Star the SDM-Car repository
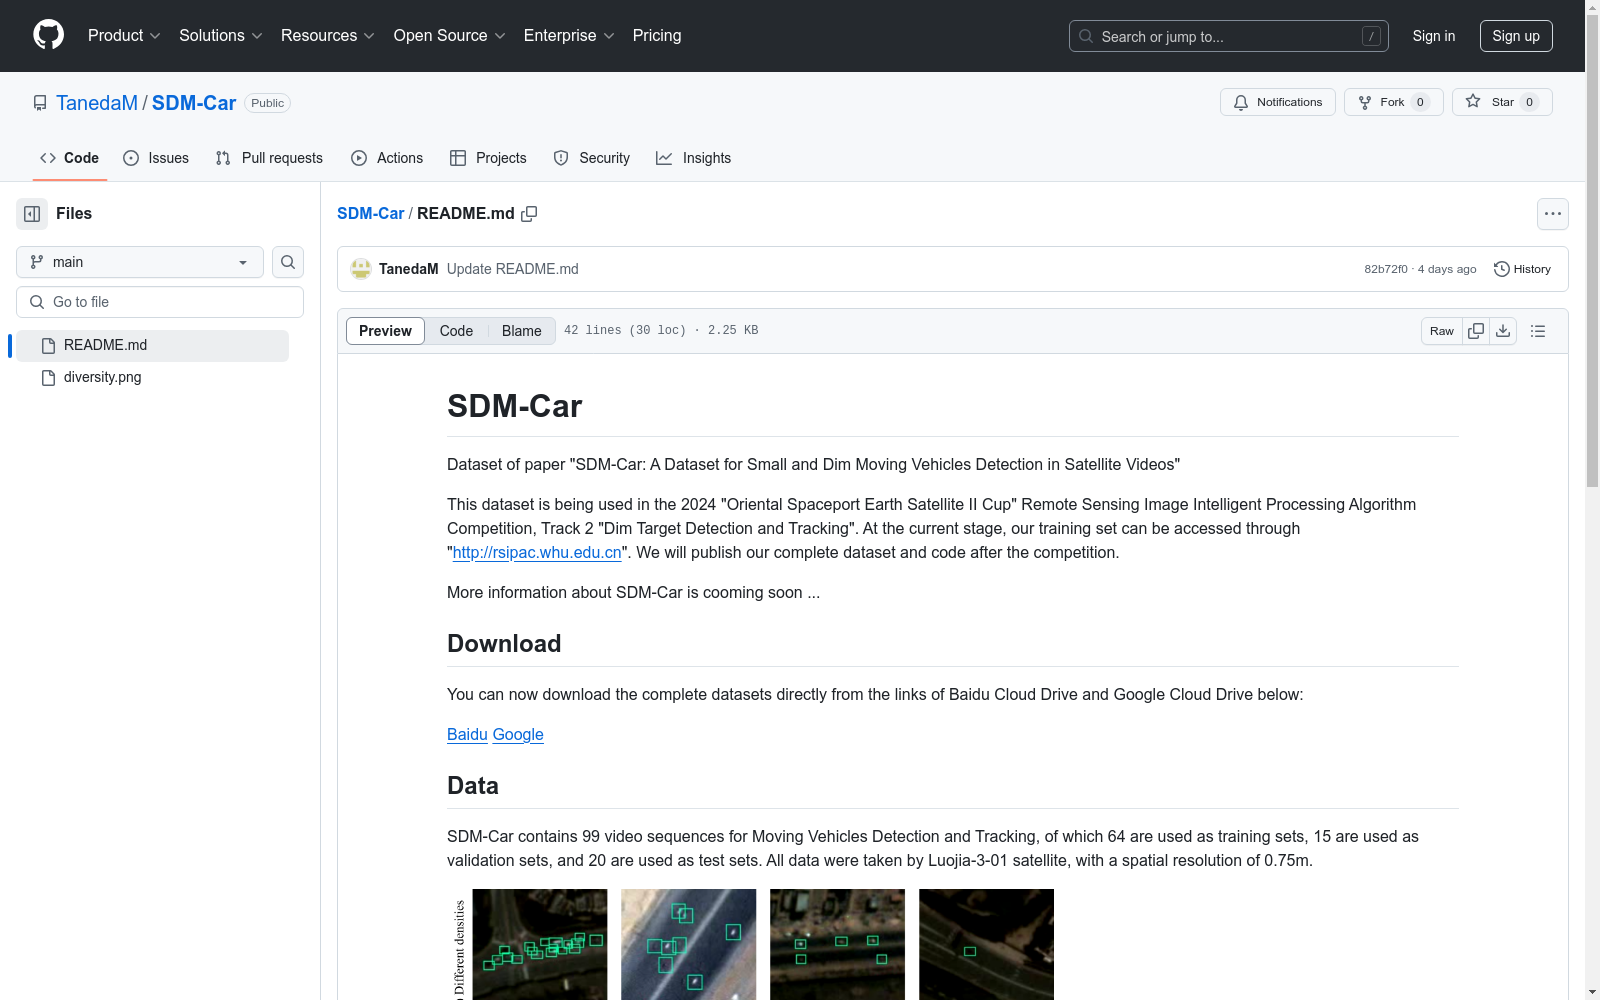 1501,102
